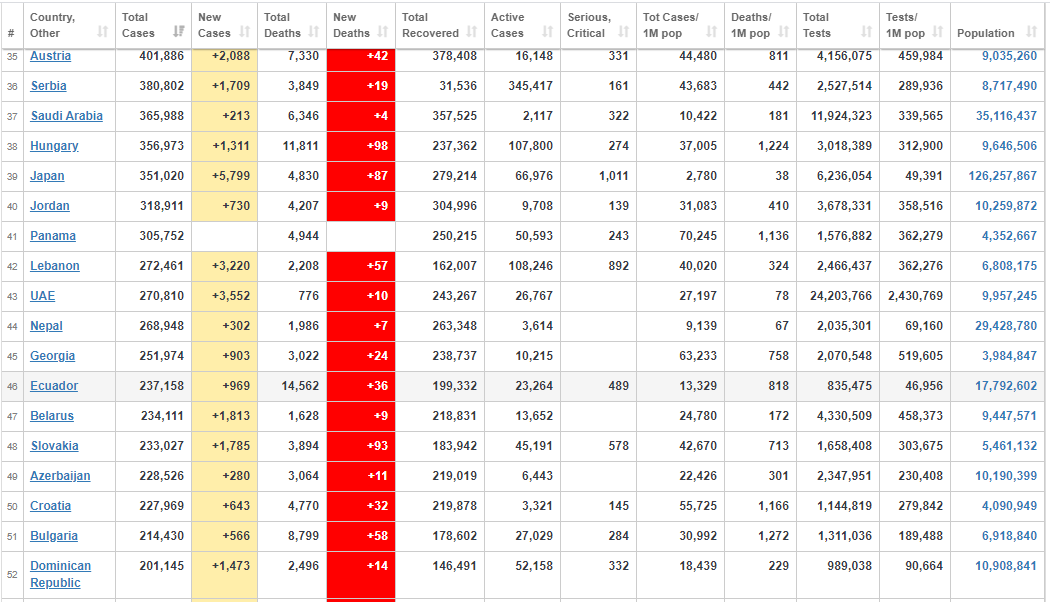
Task: Open the Slovakia country link
Action: [x=54, y=446]
